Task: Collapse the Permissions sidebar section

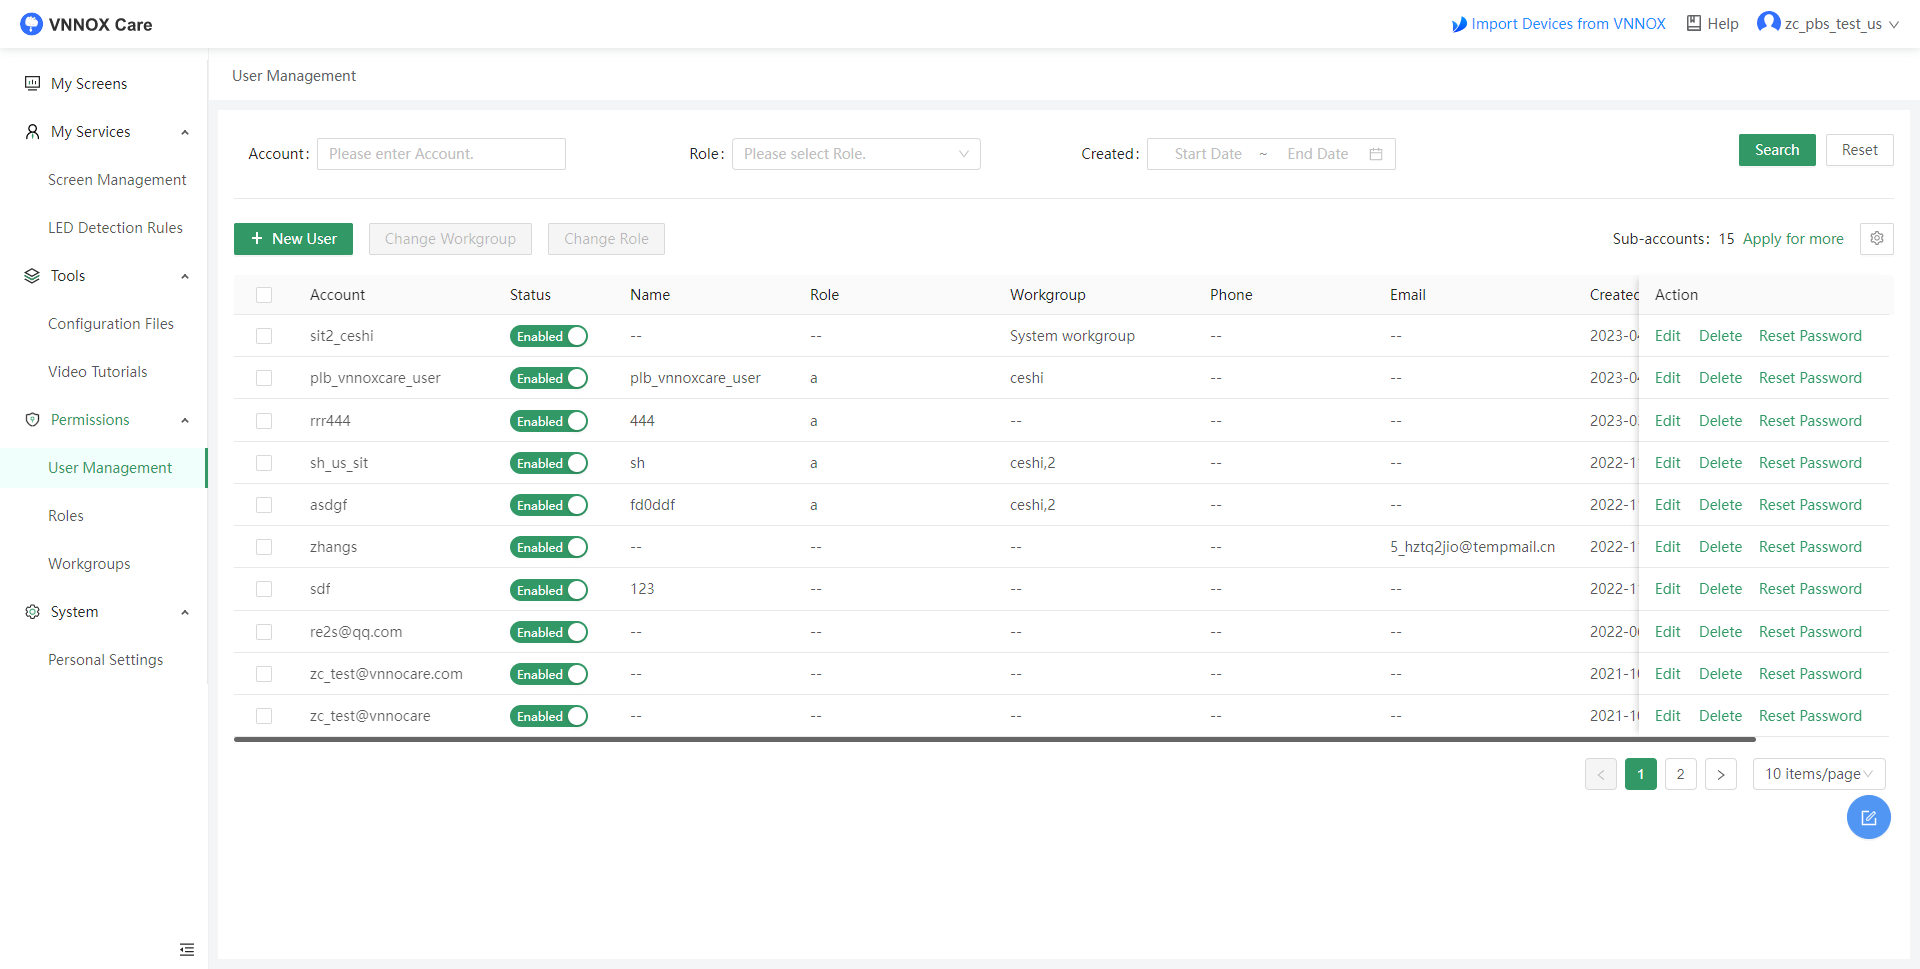Action: (x=185, y=420)
